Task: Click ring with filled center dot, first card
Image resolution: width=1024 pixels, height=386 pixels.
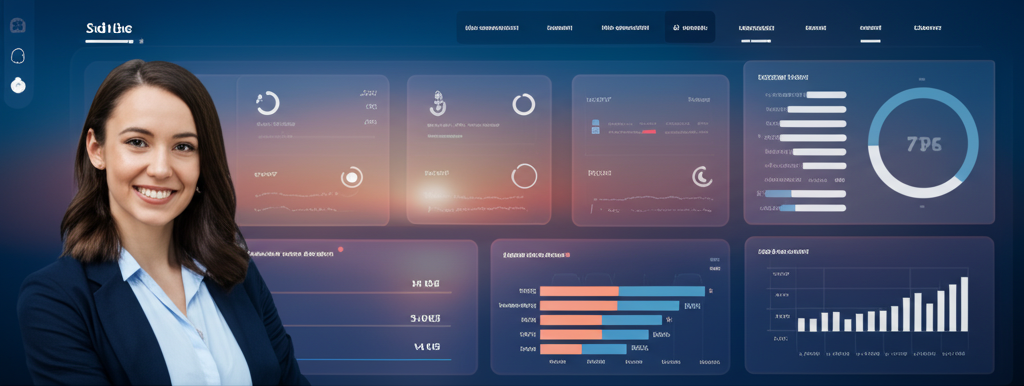Action: tap(351, 177)
